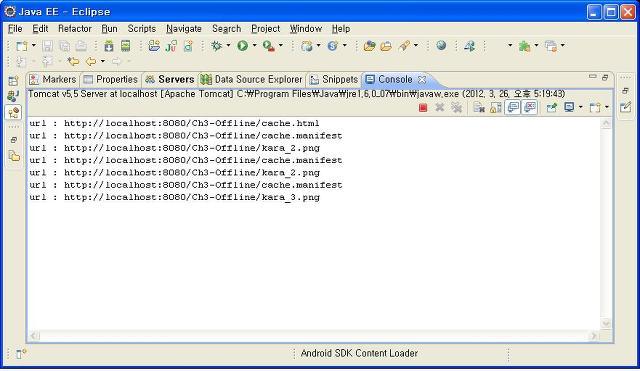Switch to the Data Source Explorer tab
Image resolution: width=640 pixels, height=371 pixels.
(x=251, y=80)
